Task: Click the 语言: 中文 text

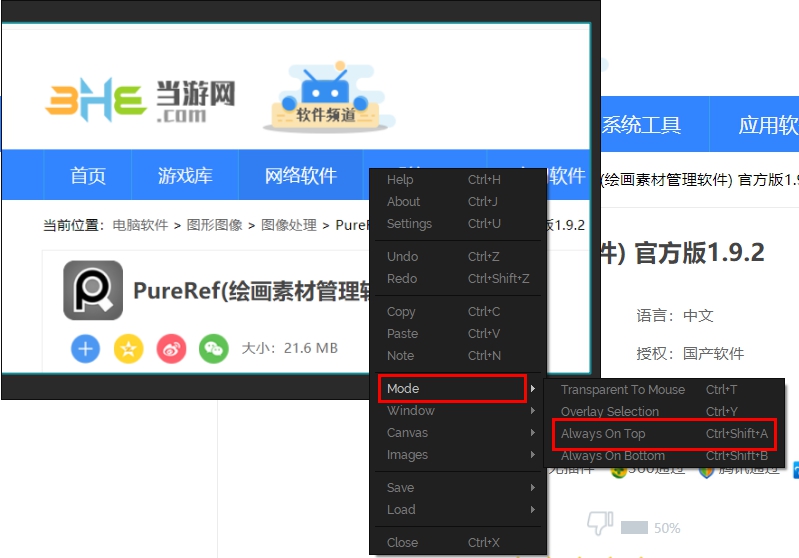Action: click(x=675, y=315)
